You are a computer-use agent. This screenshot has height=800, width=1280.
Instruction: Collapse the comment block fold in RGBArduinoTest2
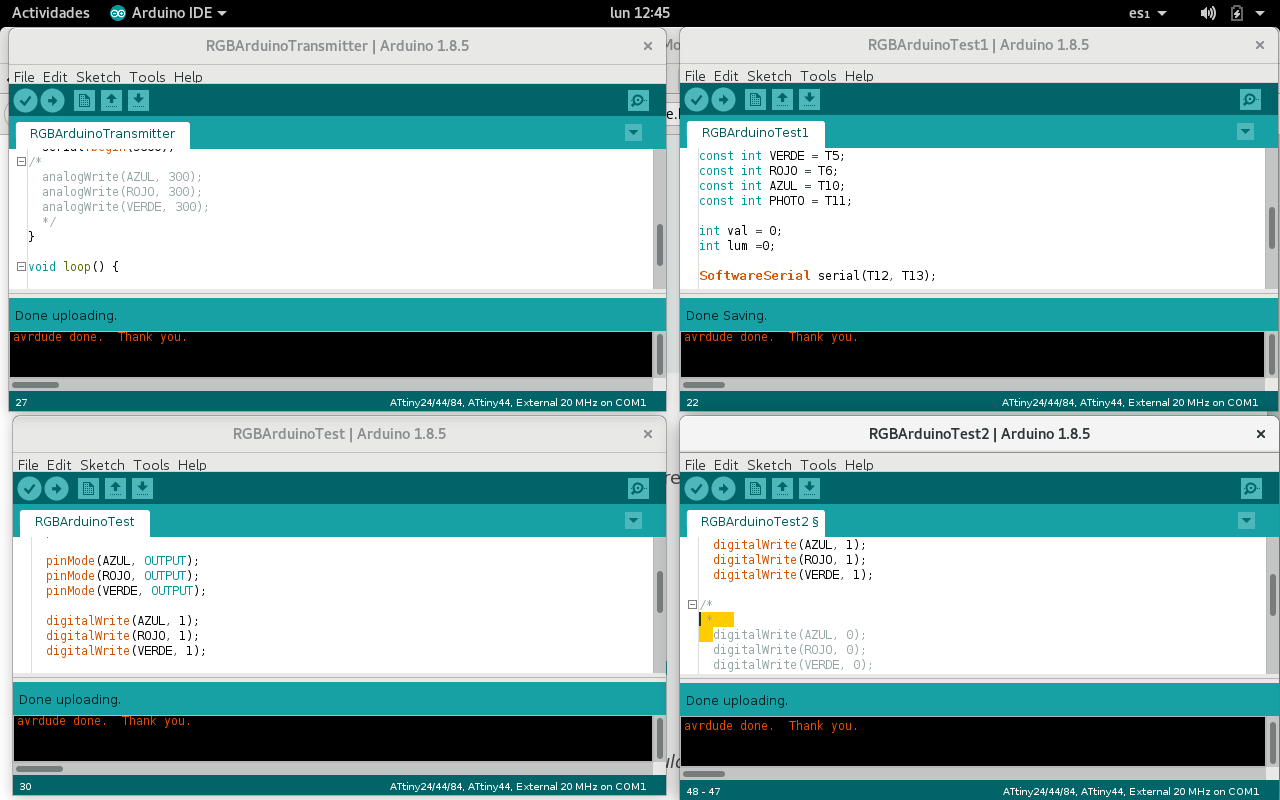[692, 604]
